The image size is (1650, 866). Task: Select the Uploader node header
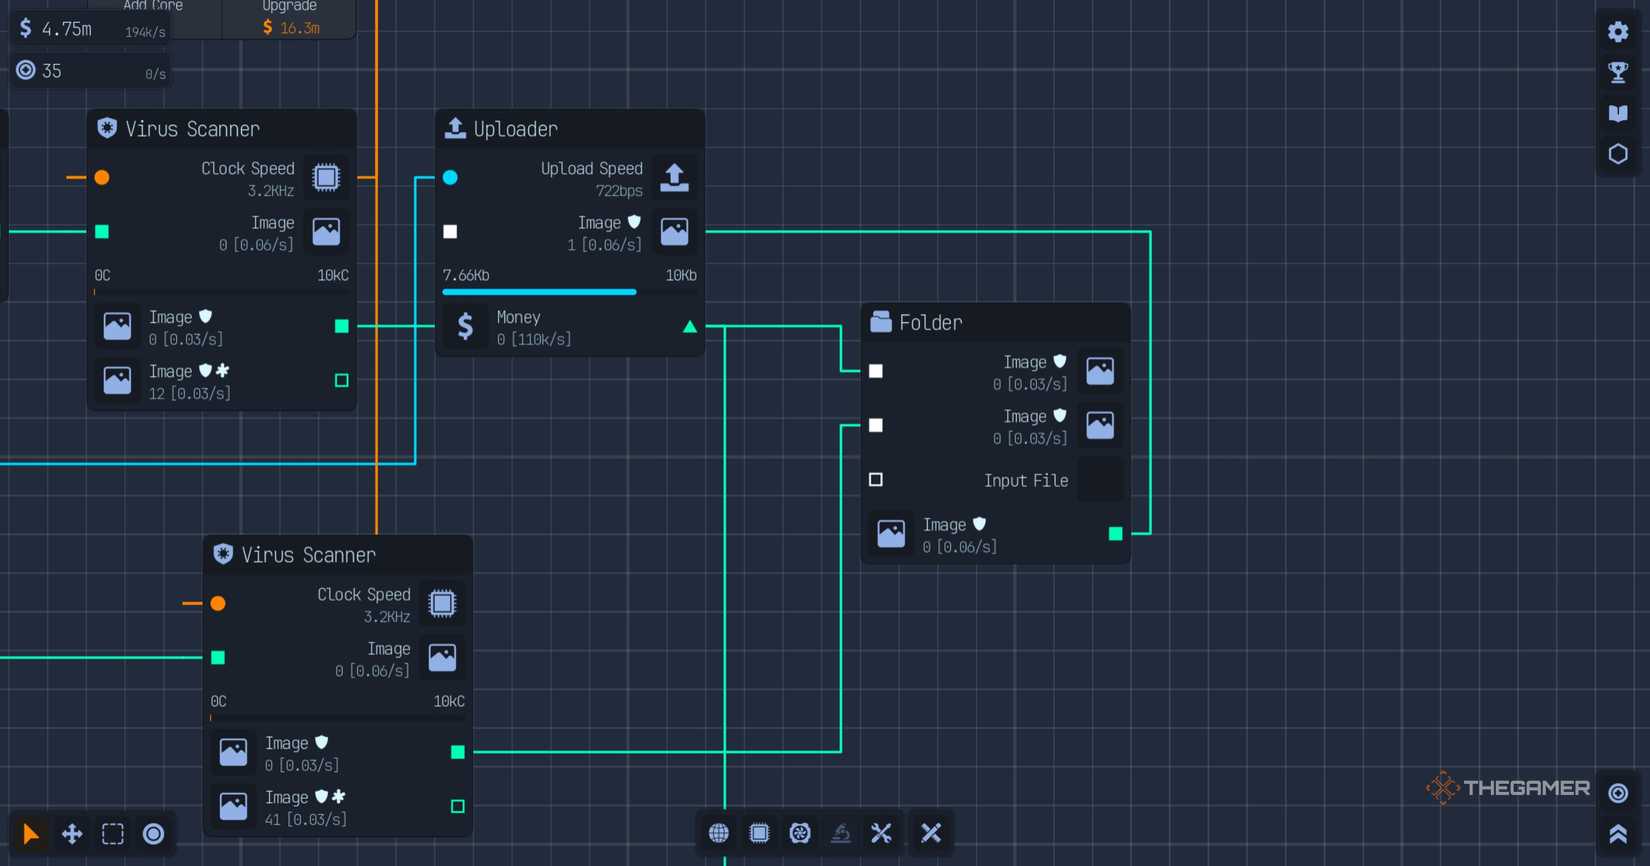[516, 129]
